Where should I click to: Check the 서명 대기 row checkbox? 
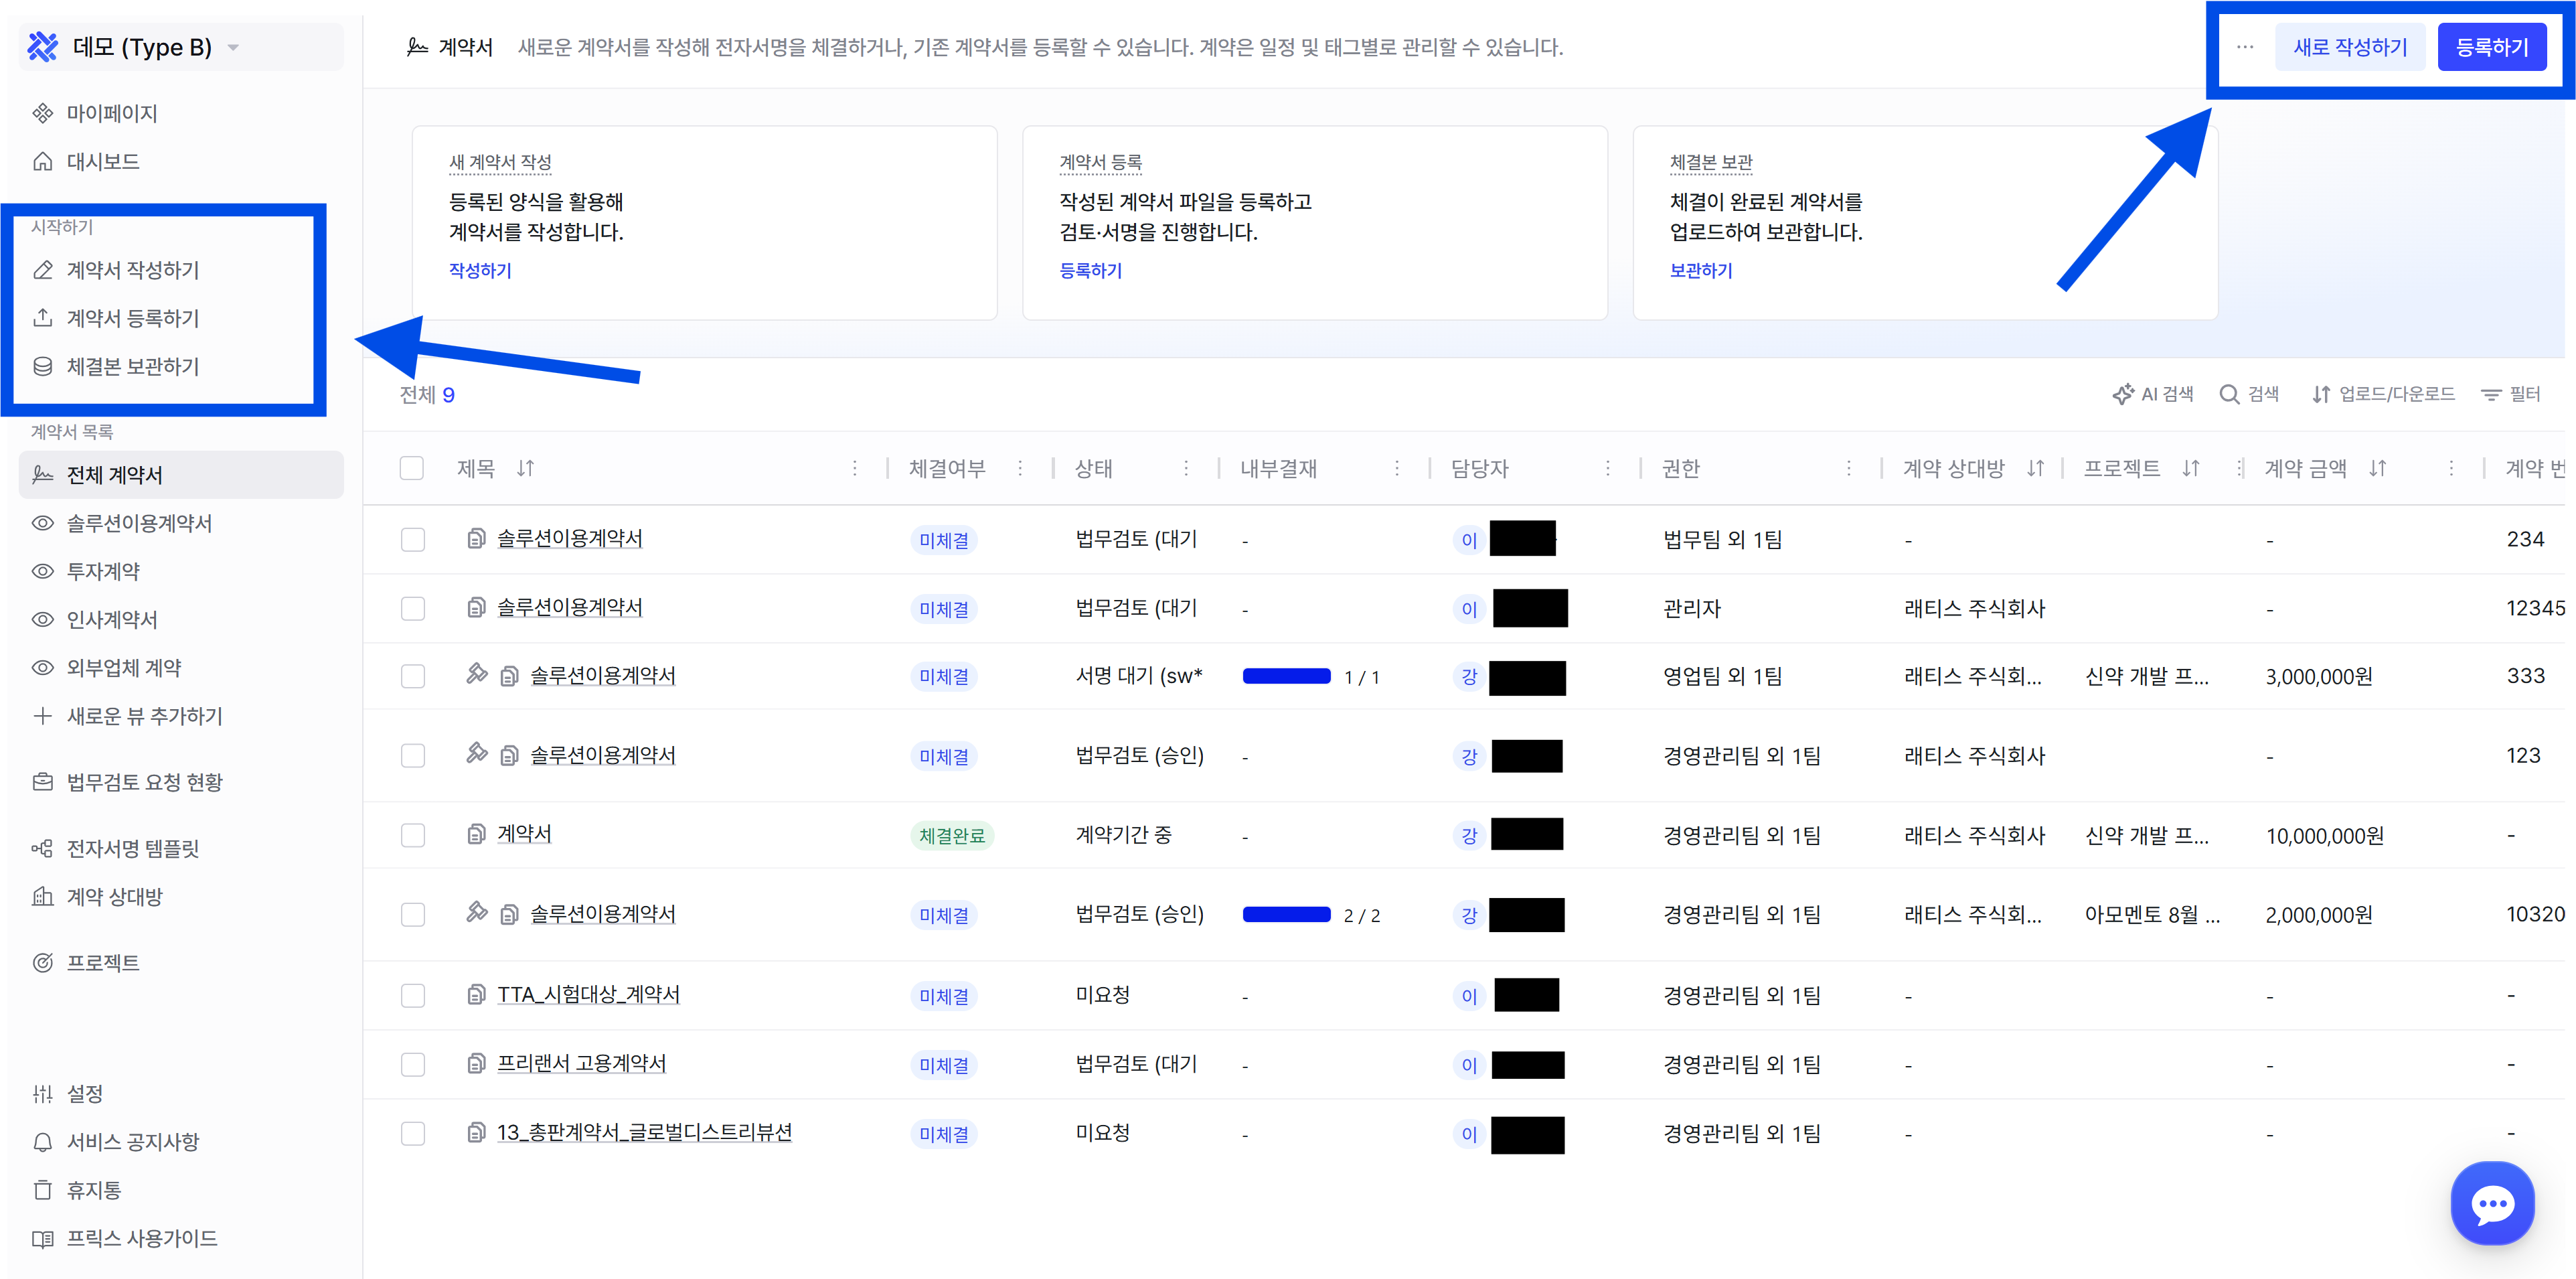(413, 676)
